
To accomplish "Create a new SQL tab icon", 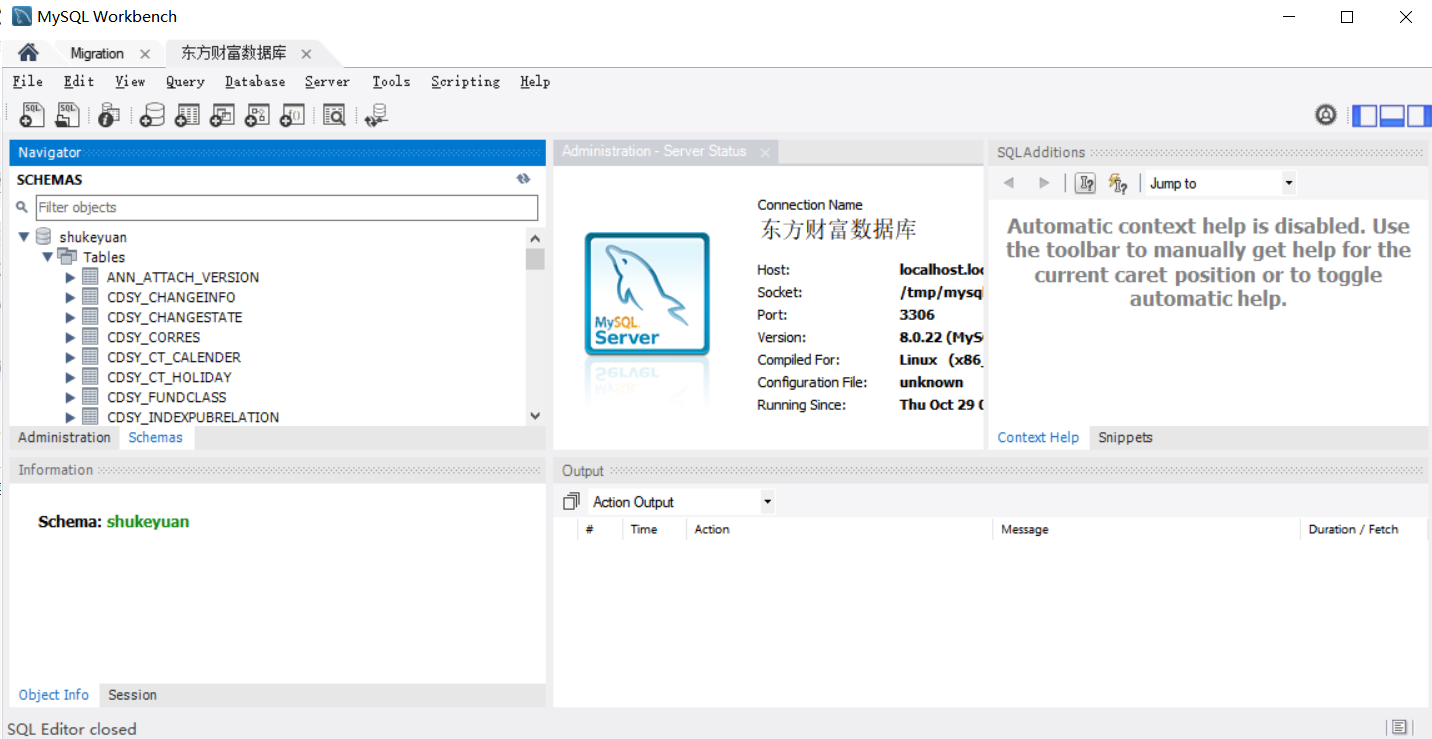I will pyautogui.click(x=32, y=115).
